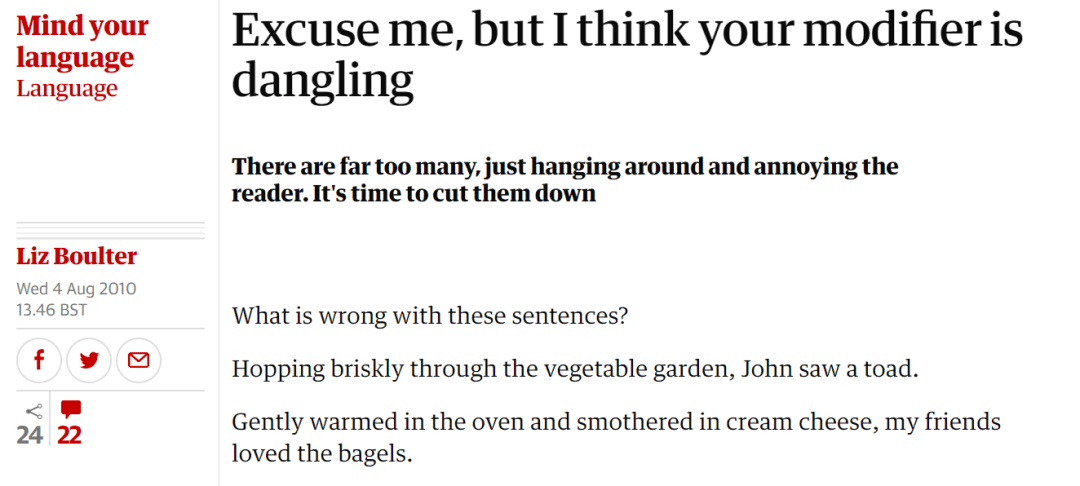Viewport: 1080px width, 486px height.
Task: Share the article on Twitter
Action: point(89,360)
